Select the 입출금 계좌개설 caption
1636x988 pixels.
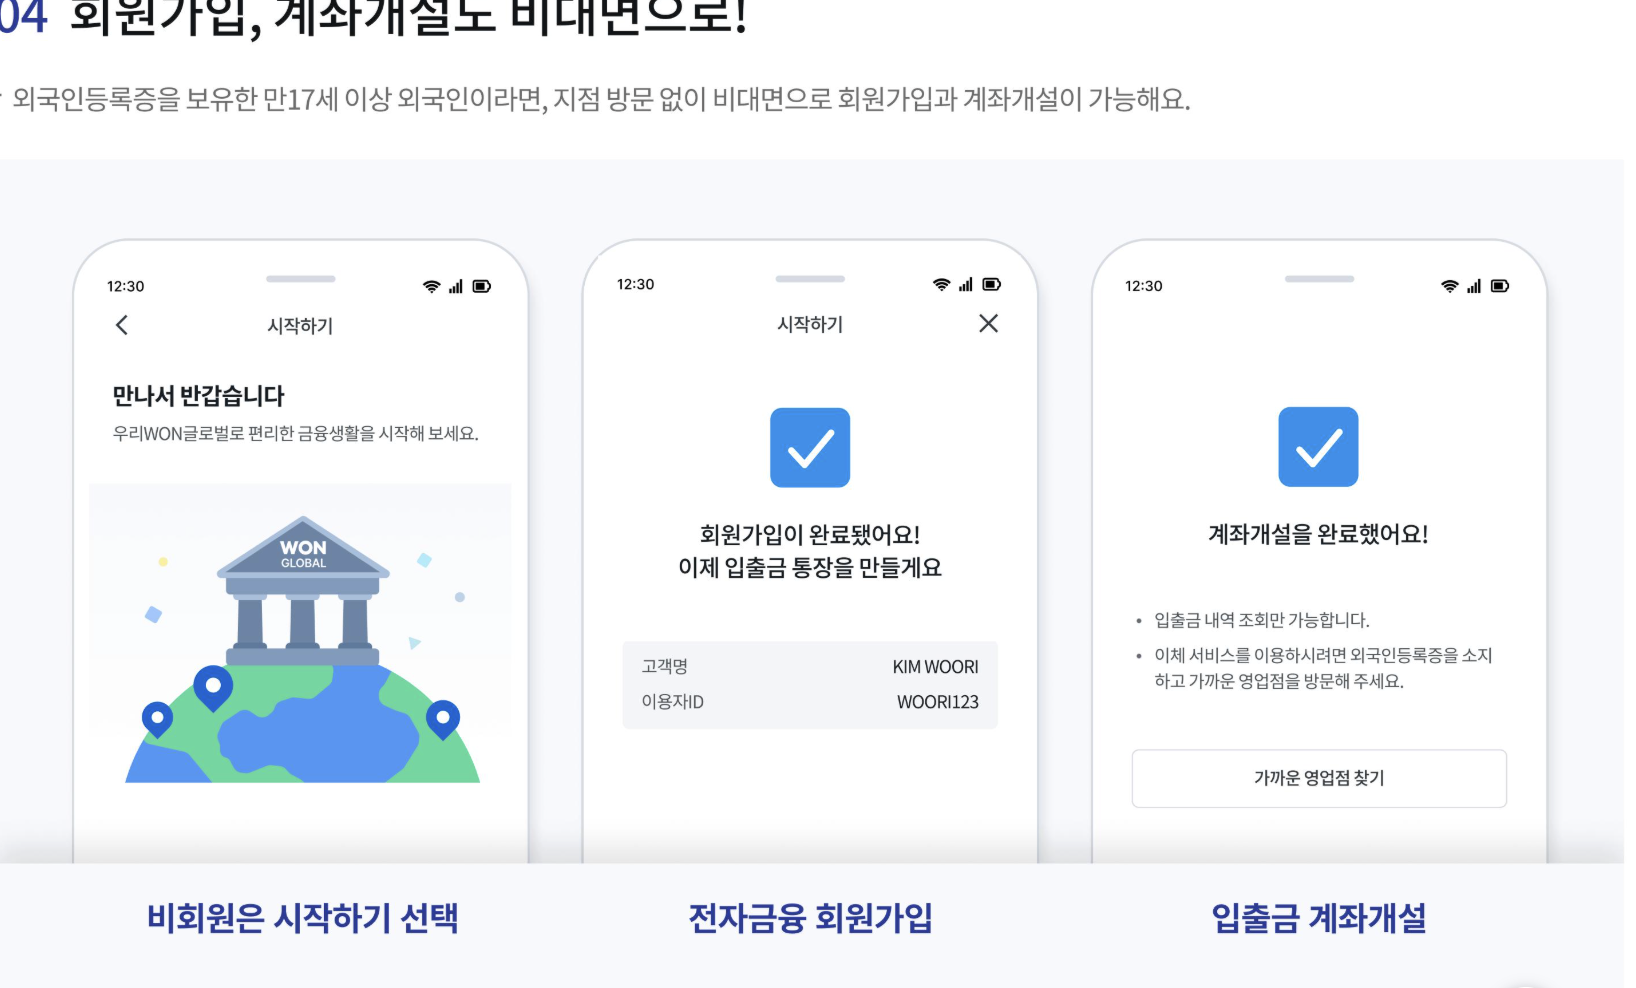click(x=1318, y=918)
